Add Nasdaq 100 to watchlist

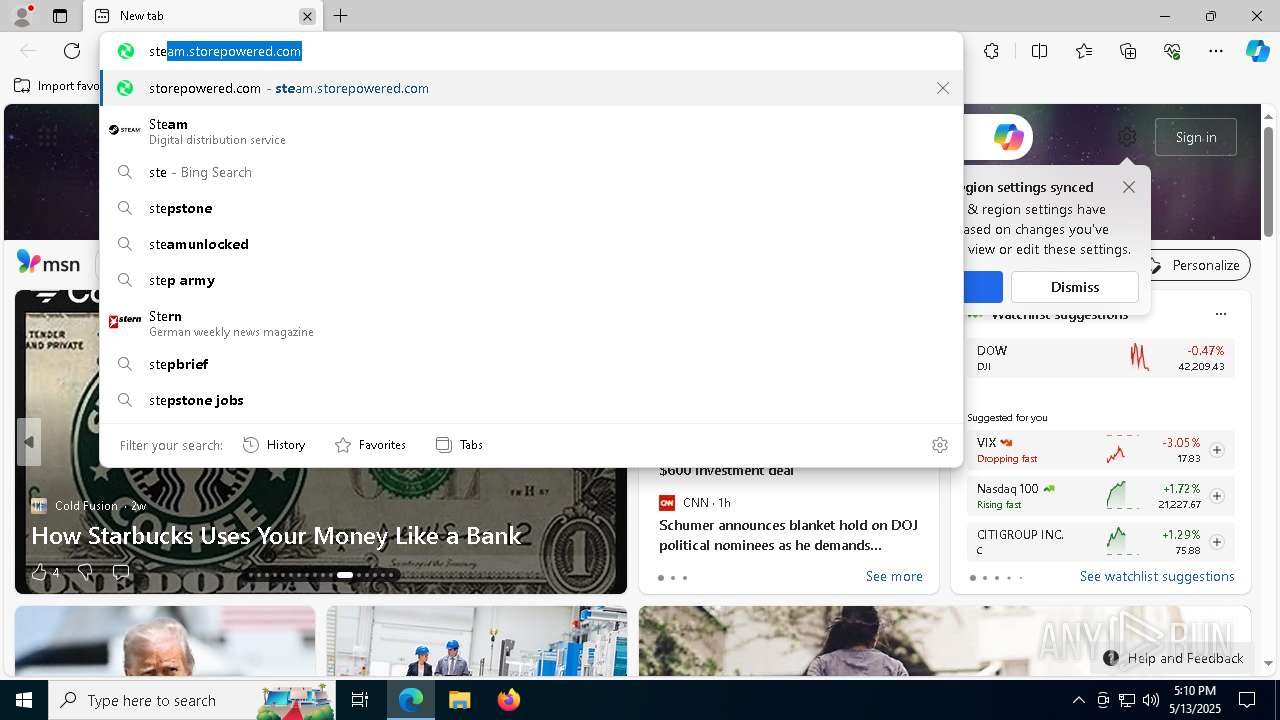coord(1217,496)
